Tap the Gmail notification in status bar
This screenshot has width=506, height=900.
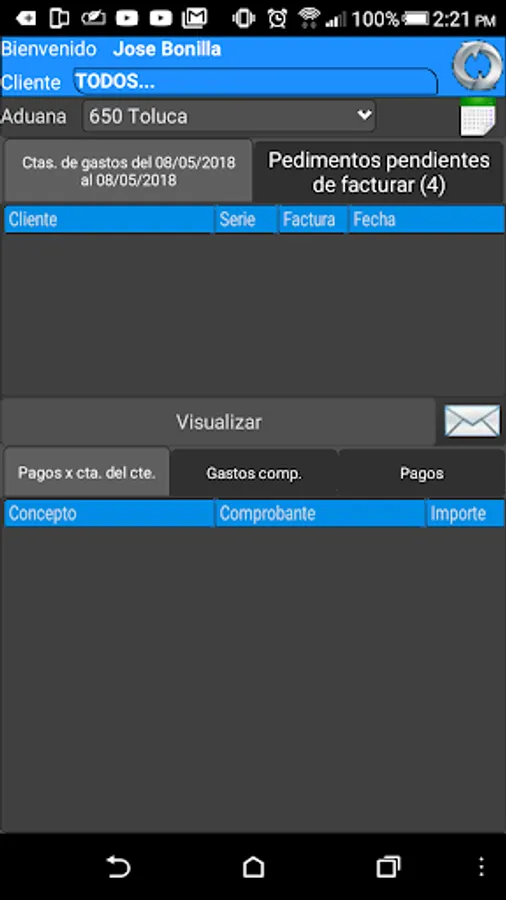click(194, 19)
